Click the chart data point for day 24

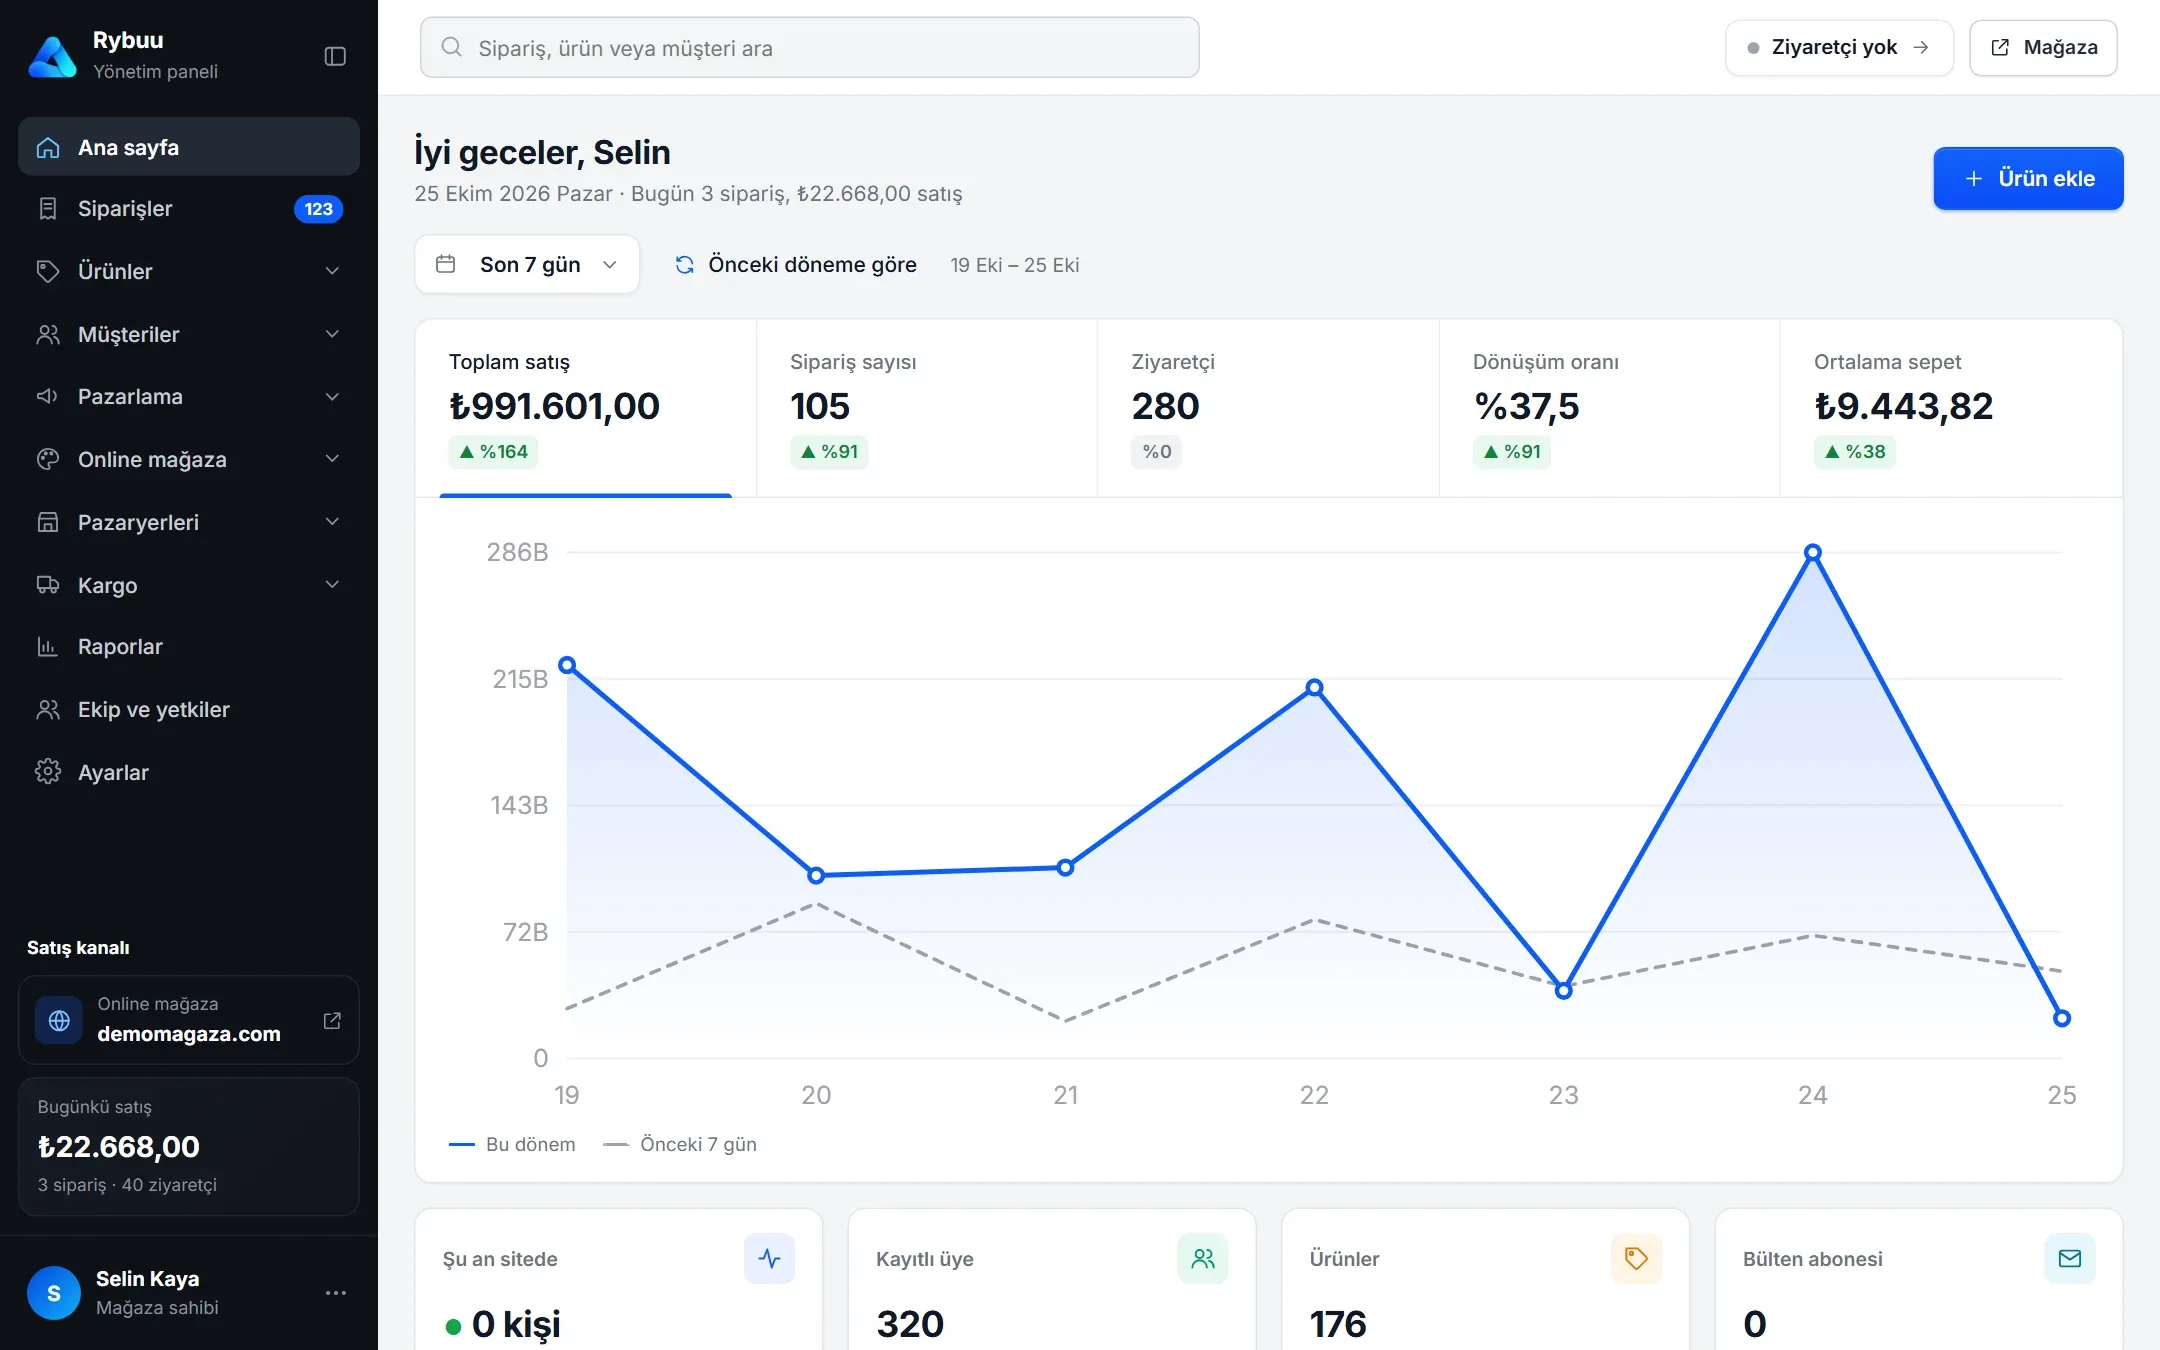(1812, 552)
